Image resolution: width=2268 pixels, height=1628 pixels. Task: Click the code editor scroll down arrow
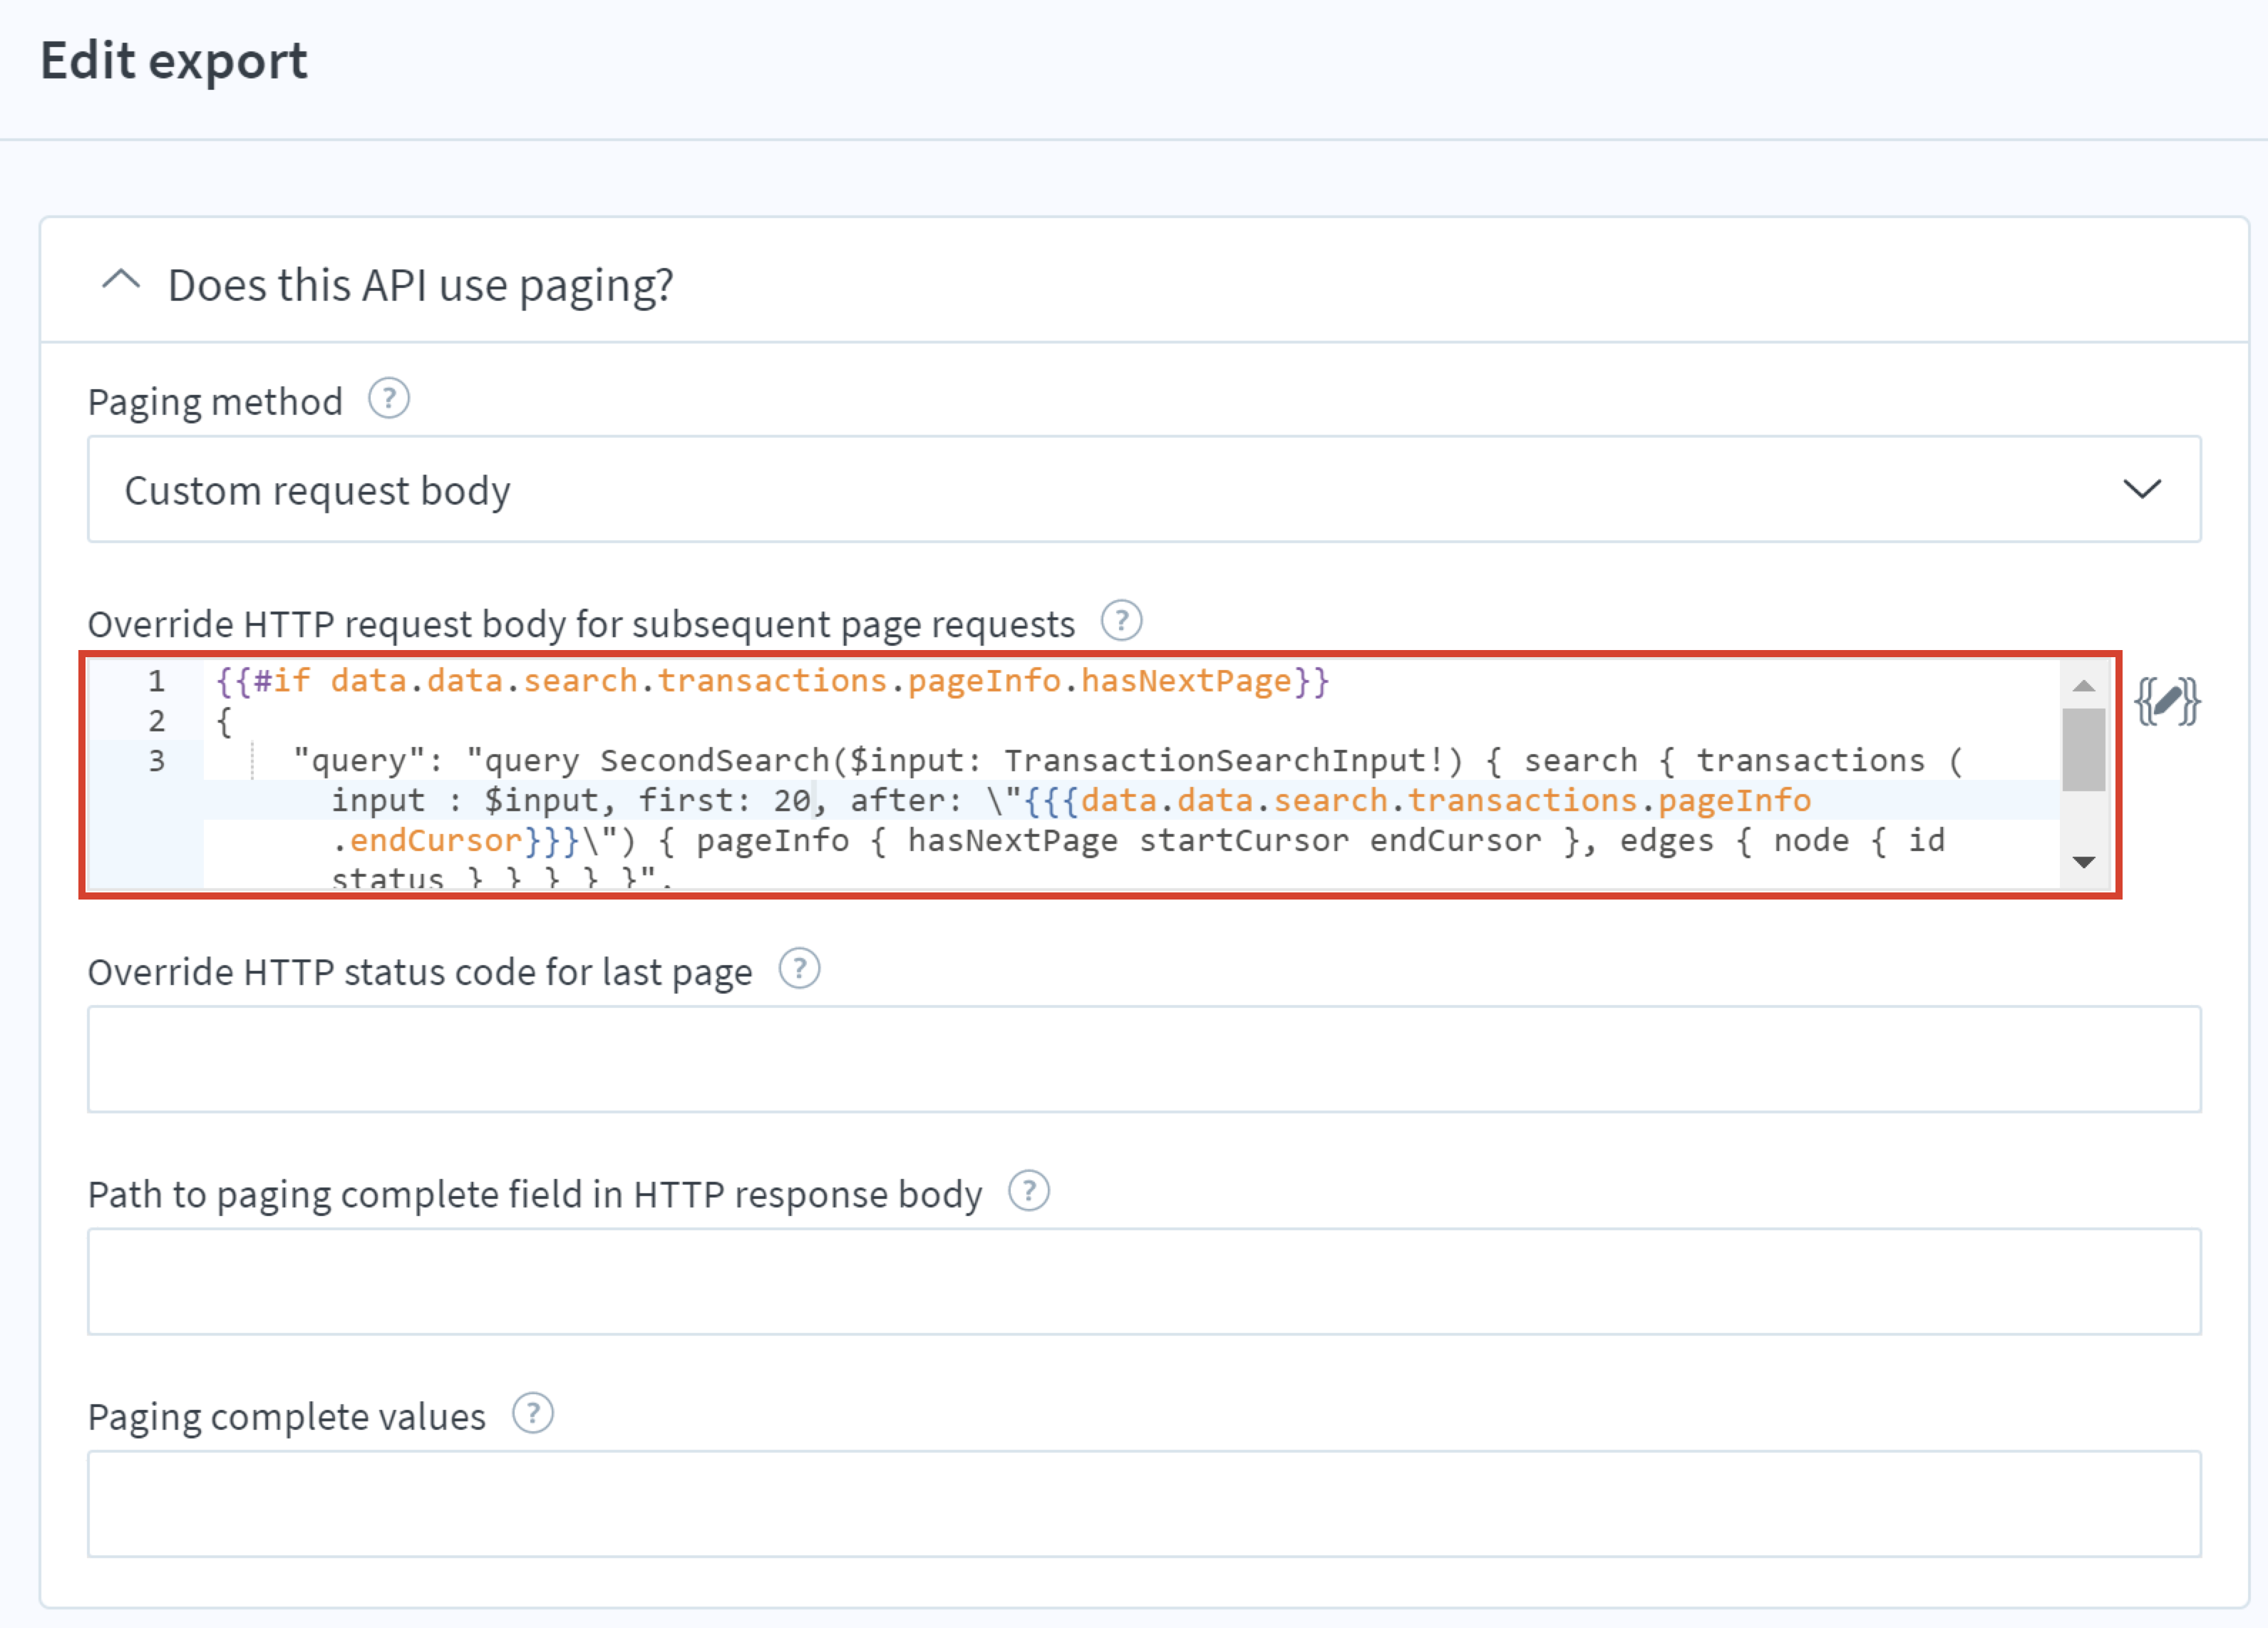[x=2084, y=862]
